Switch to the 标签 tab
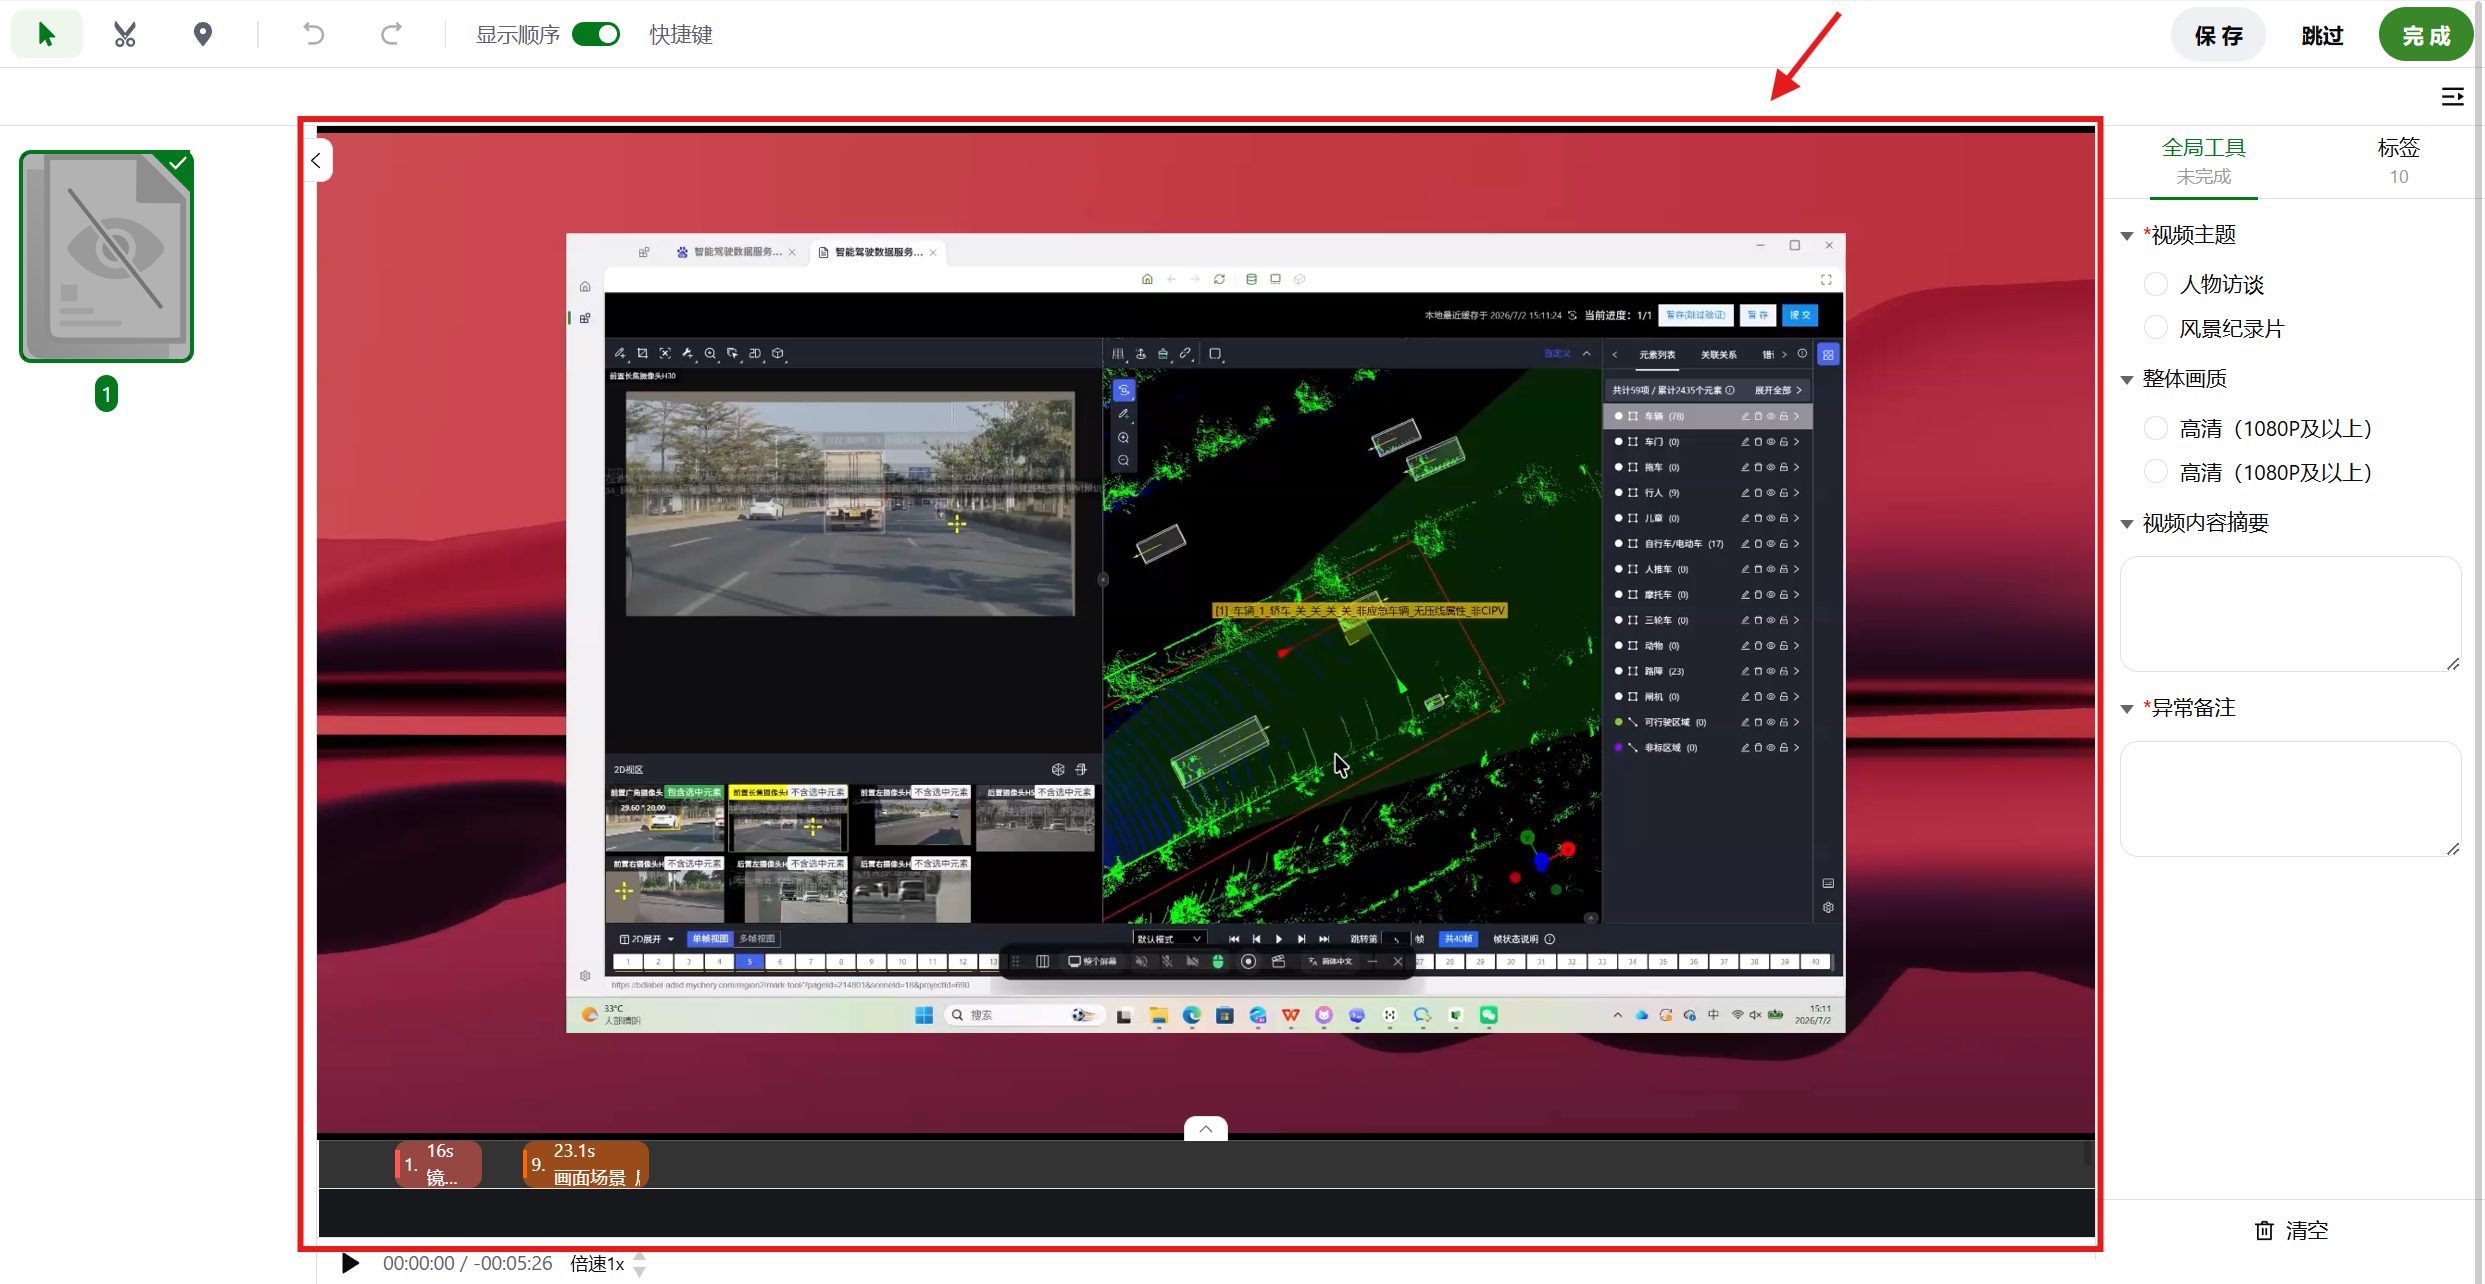This screenshot has height=1284, width=2485. 2398,161
